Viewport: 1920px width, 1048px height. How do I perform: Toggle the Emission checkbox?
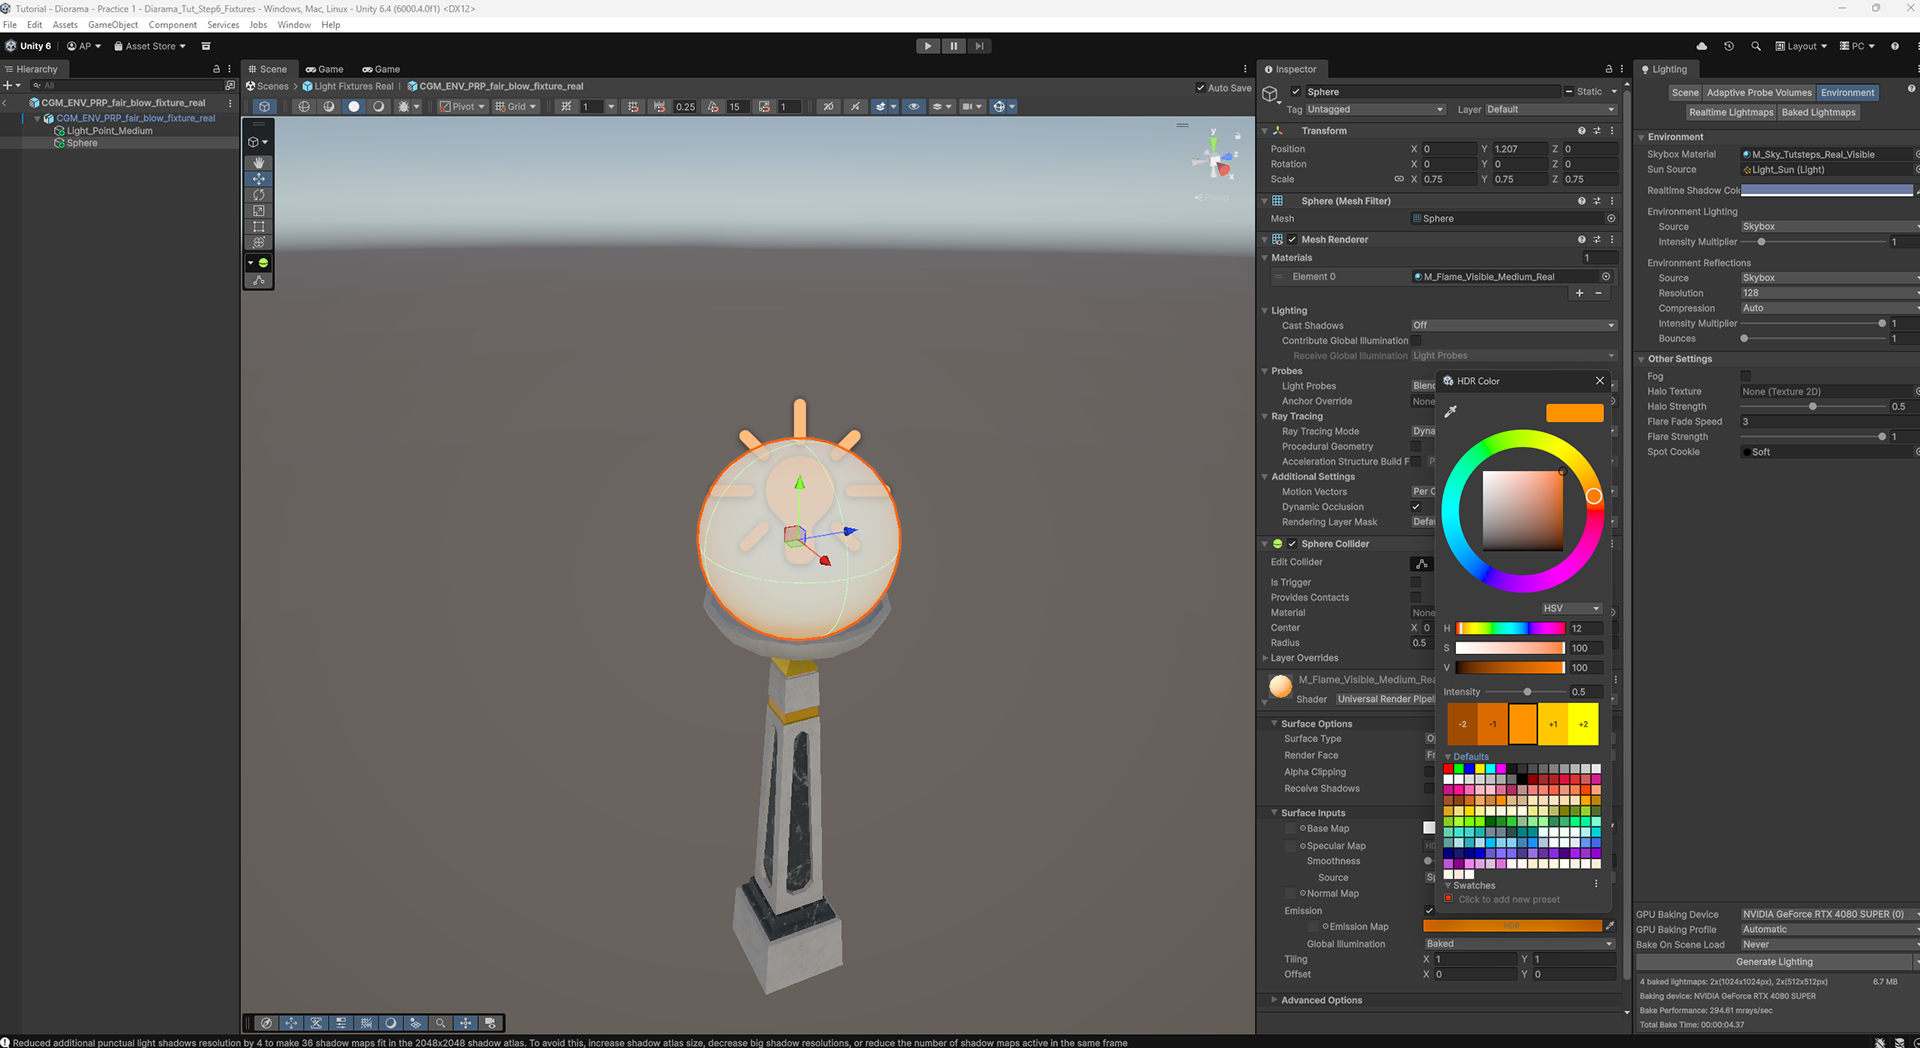click(1429, 911)
